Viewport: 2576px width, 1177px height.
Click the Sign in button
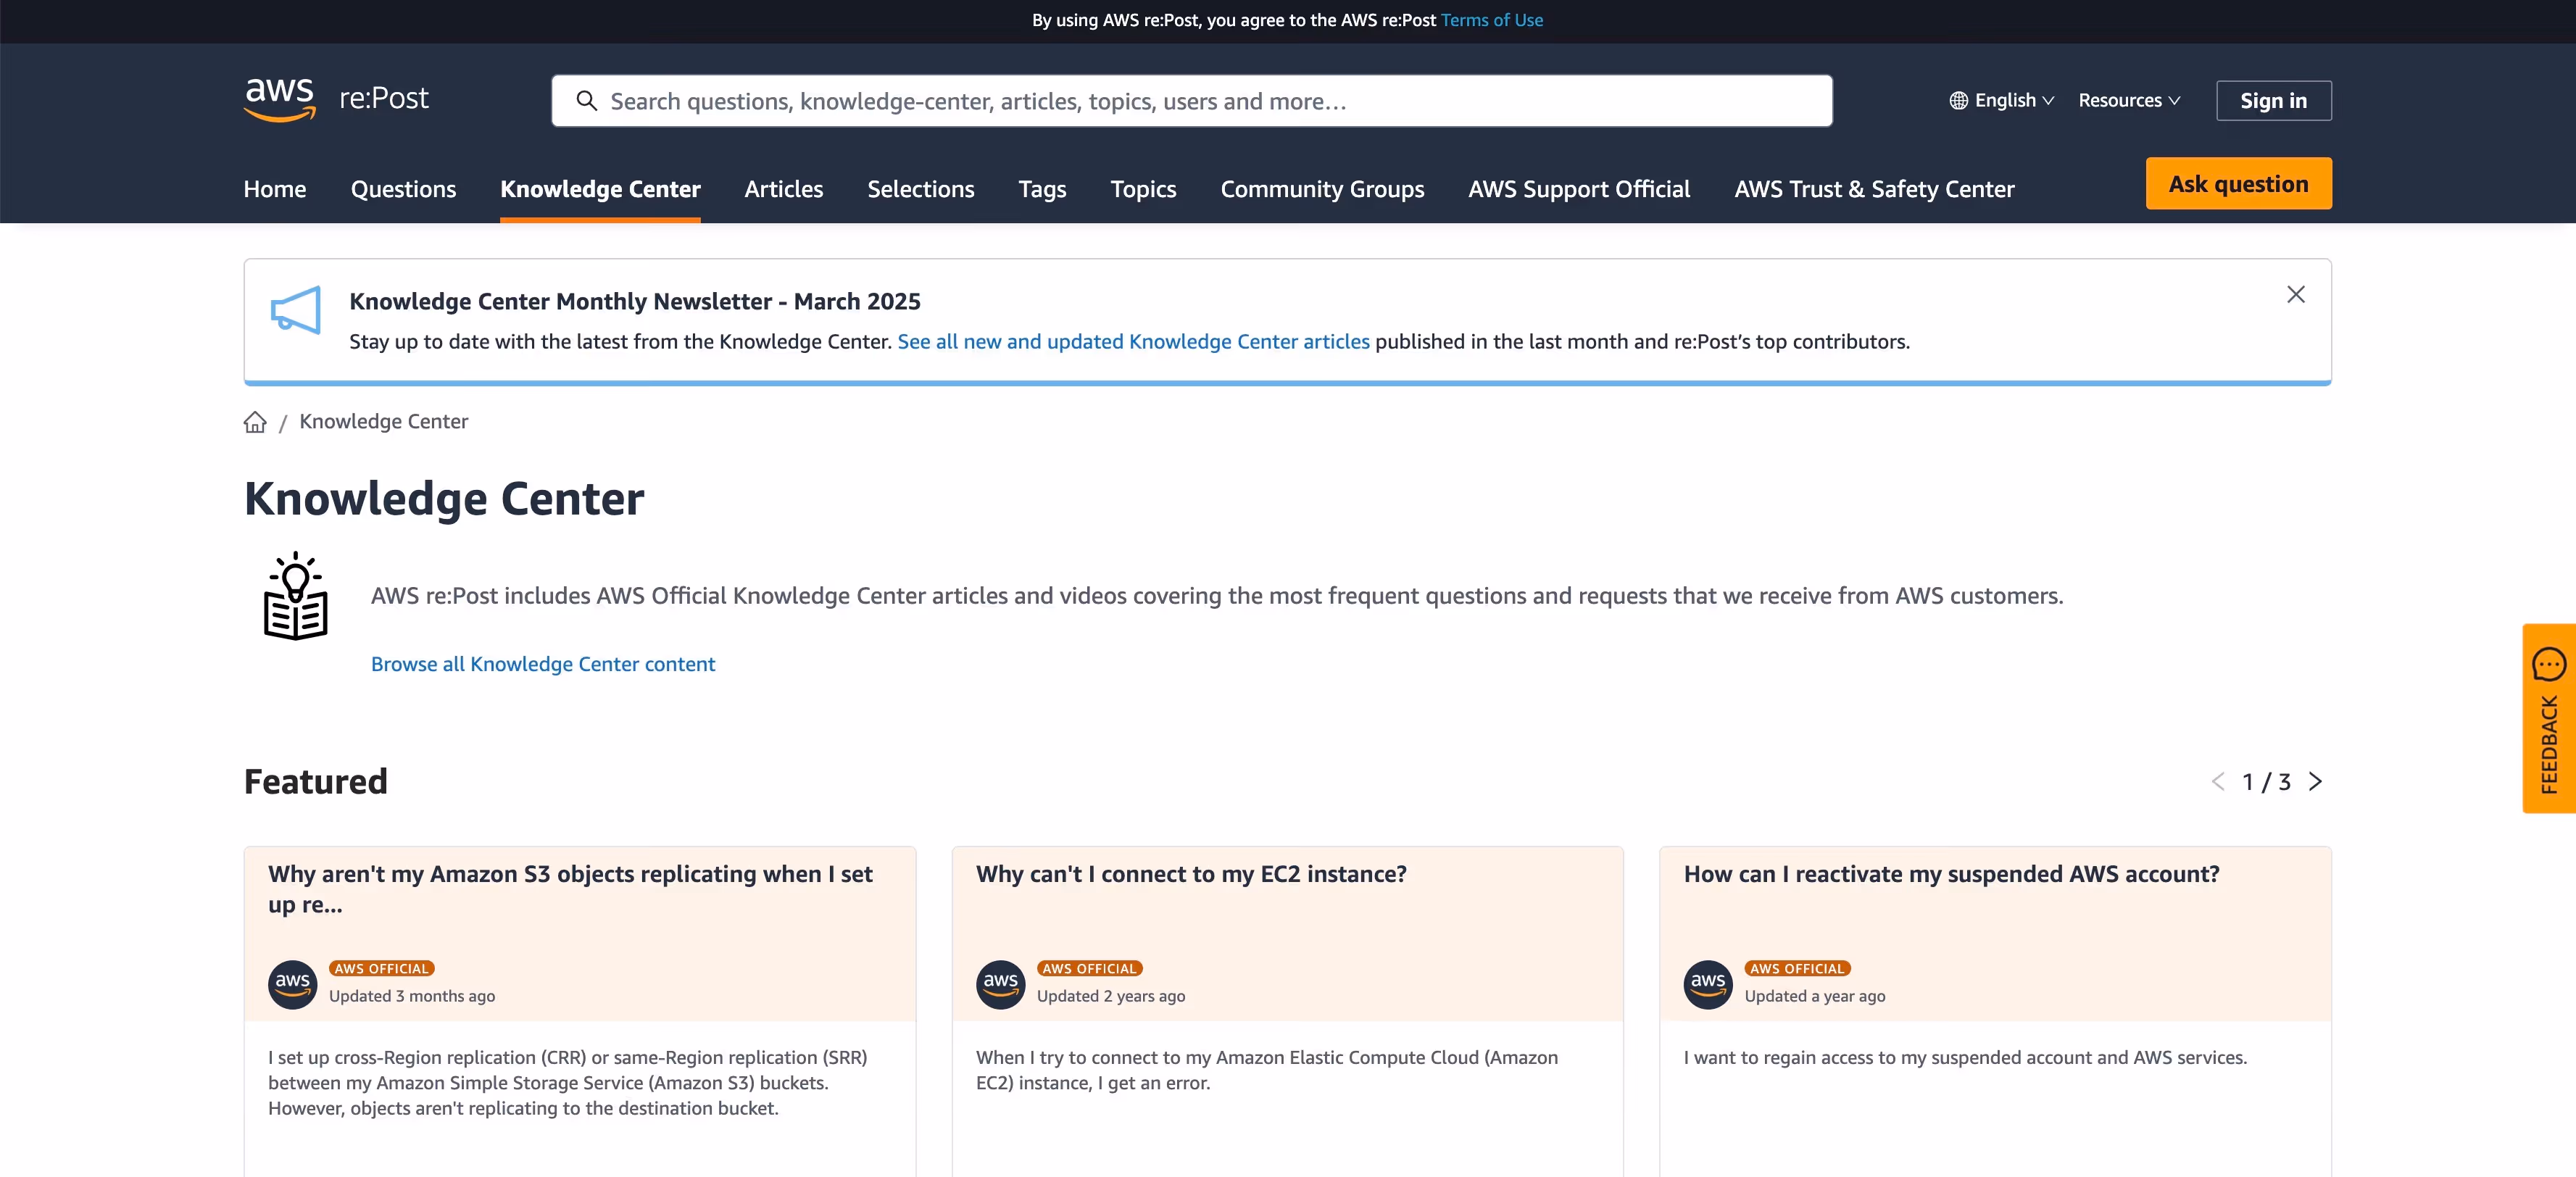pos(2273,100)
